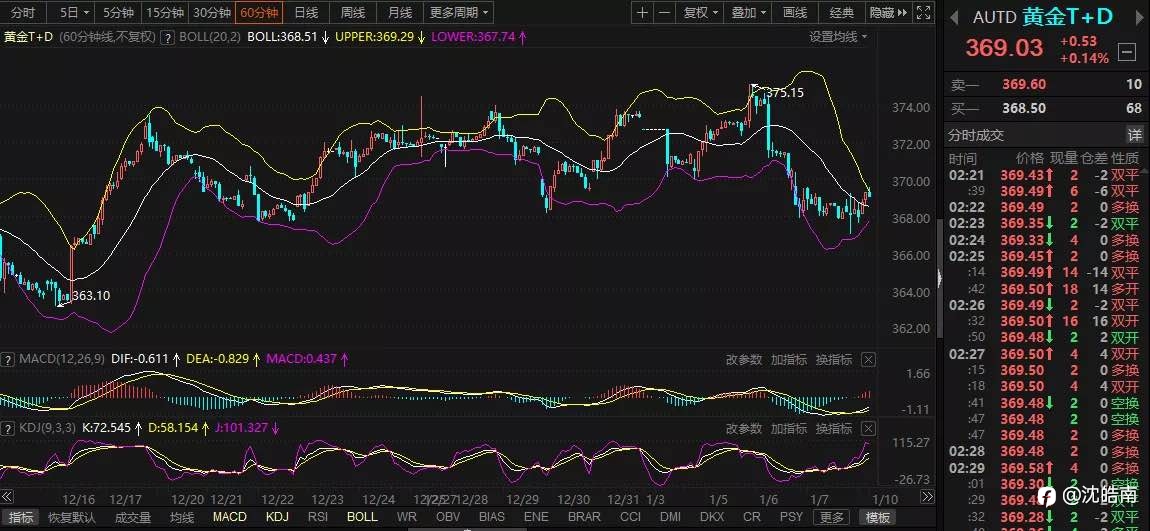The height and width of the screenshot is (531, 1150).
Task: Enter fullscreen chart mode icon
Action: 923,12
